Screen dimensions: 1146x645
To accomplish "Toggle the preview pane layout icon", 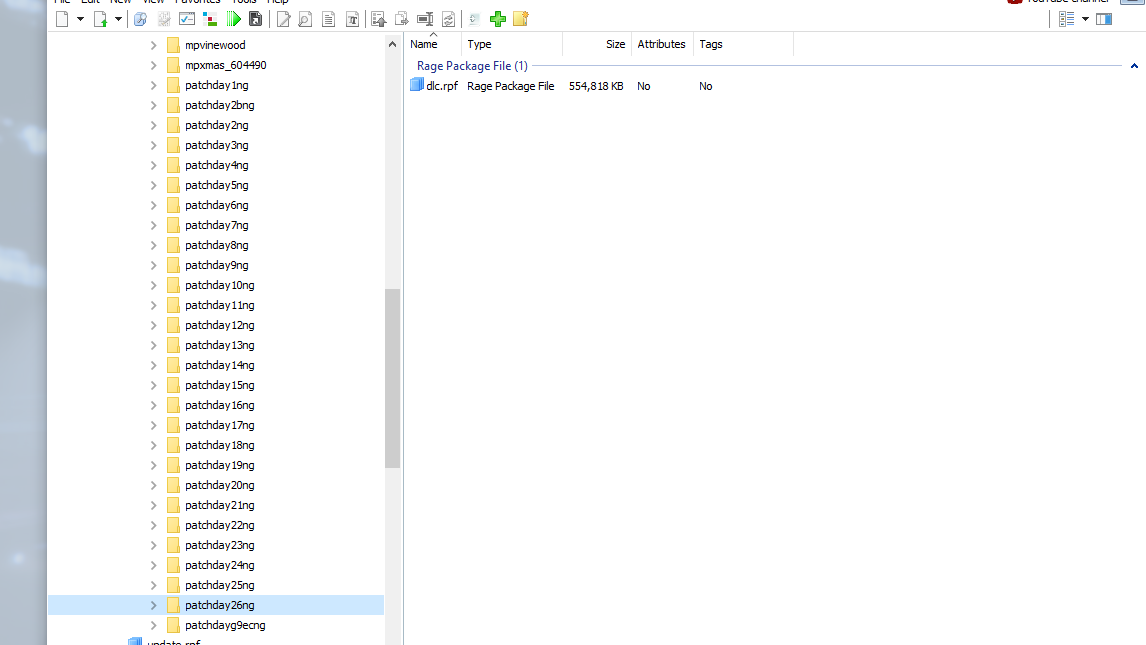I will (x=1104, y=19).
